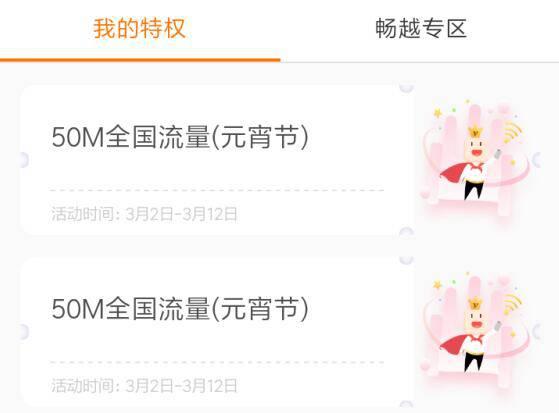Tap the second card's 活动时间: 3月2日-3月12日 text
Image resolution: width=559 pixels, height=413 pixels.
pos(144,386)
